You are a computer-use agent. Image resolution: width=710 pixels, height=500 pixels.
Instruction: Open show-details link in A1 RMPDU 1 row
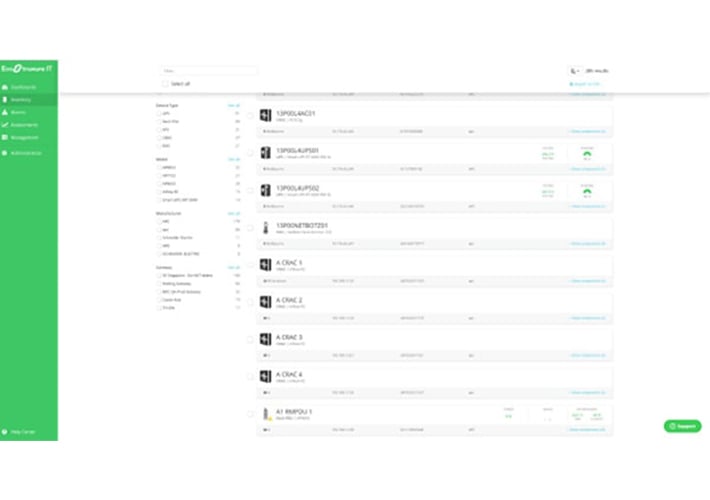point(587,429)
